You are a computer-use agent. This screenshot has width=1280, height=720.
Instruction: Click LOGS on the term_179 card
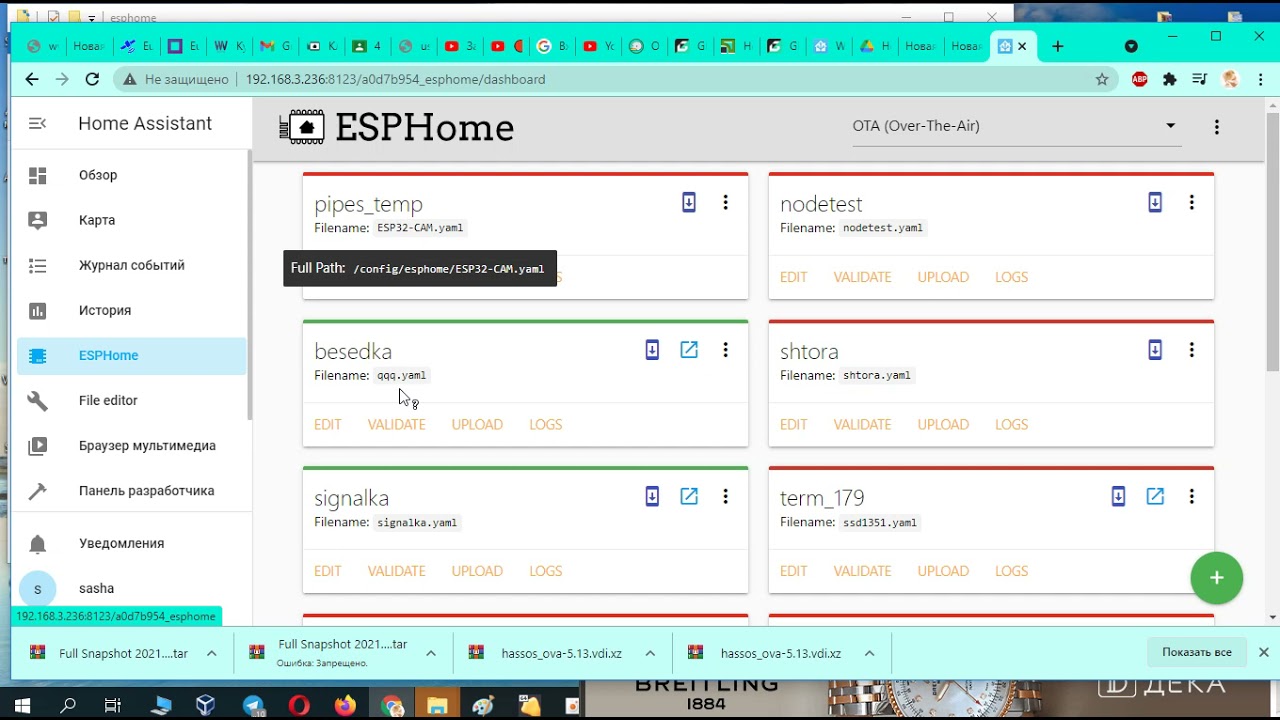click(x=1011, y=571)
